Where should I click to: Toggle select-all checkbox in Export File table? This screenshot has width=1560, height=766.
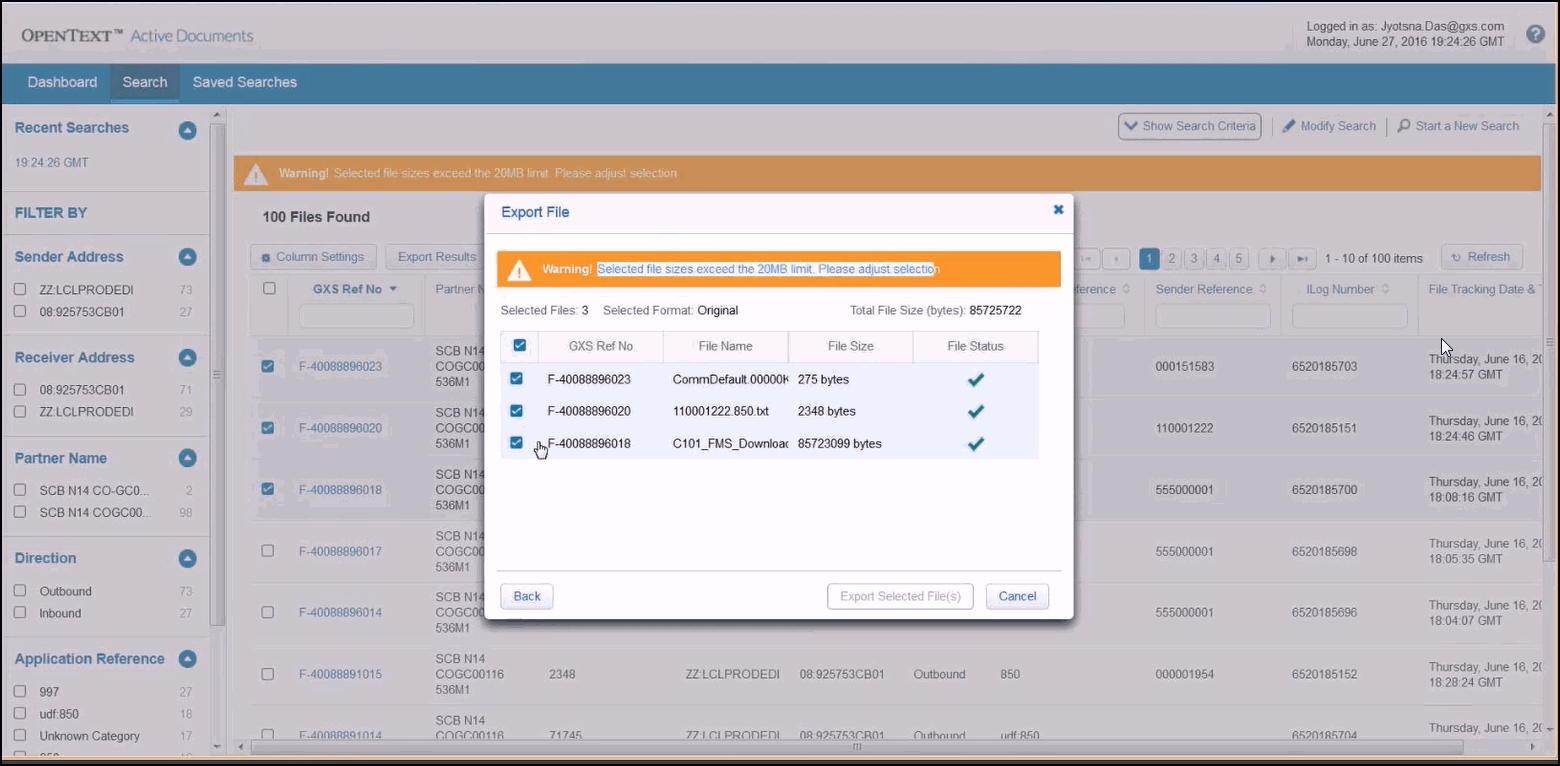point(519,346)
